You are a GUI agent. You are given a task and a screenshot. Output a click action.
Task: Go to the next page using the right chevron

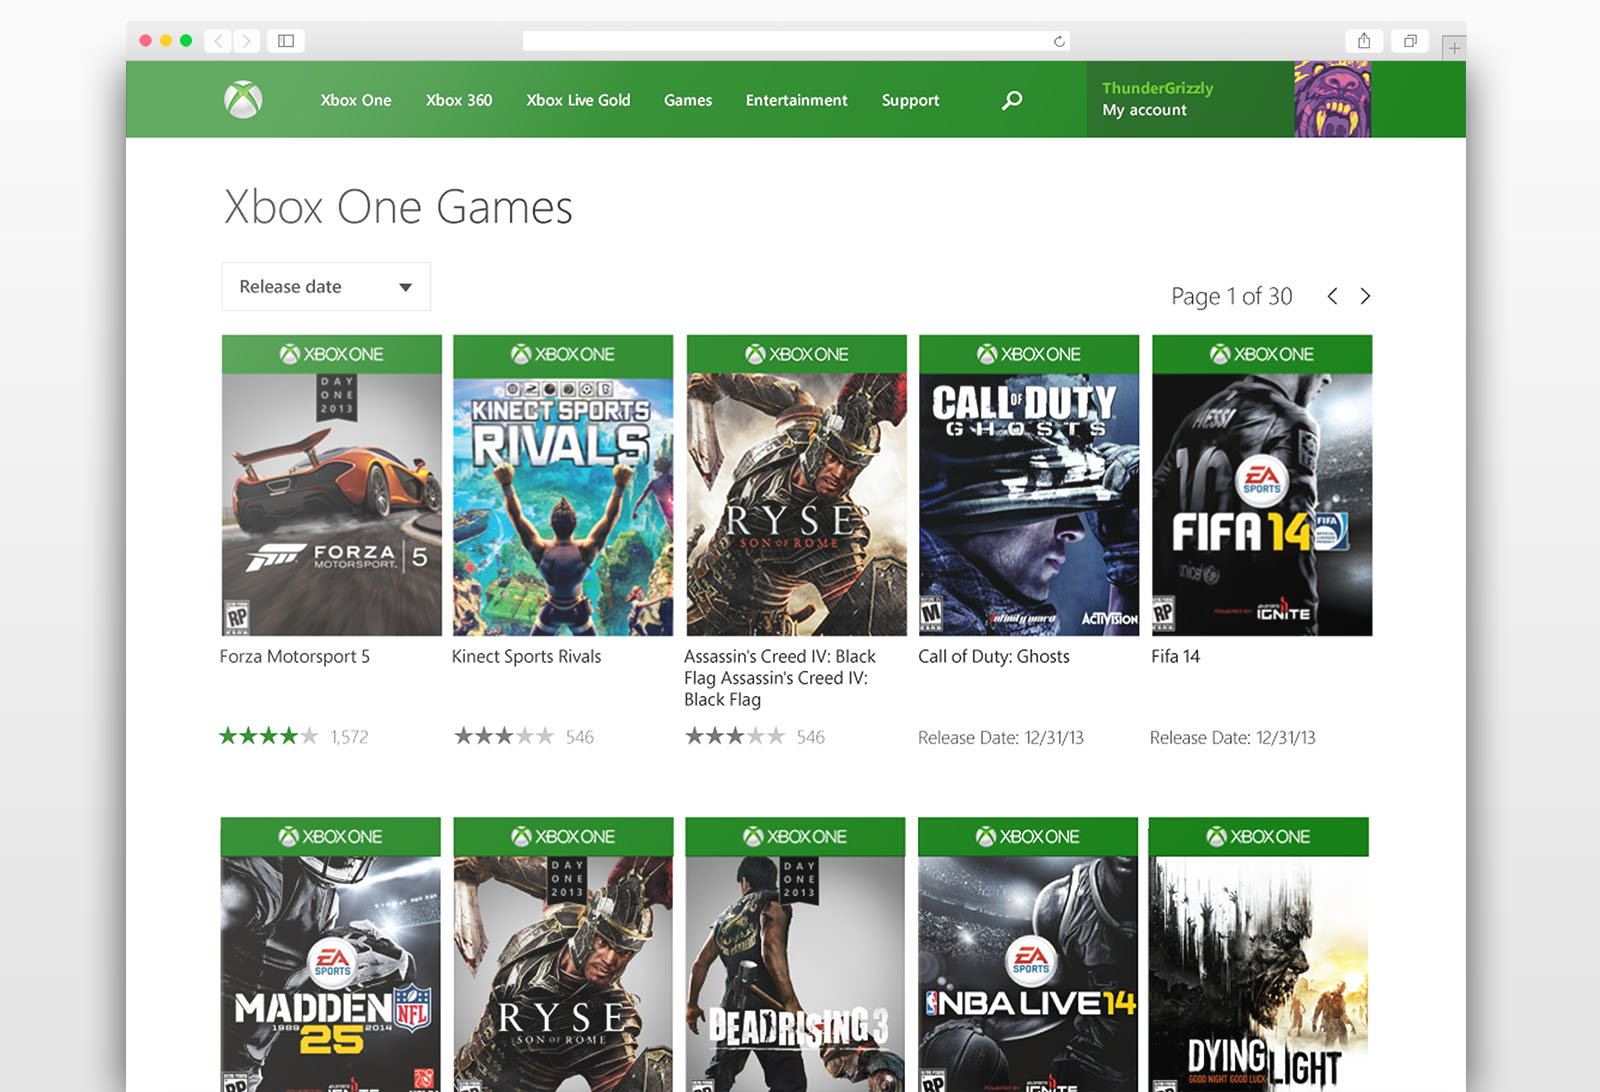coord(1365,296)
